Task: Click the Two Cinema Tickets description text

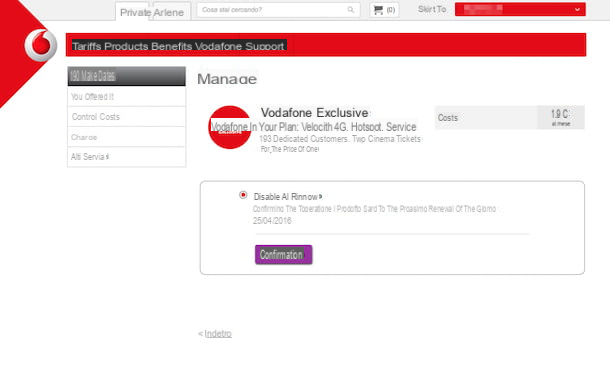Action: pos(340,139)
